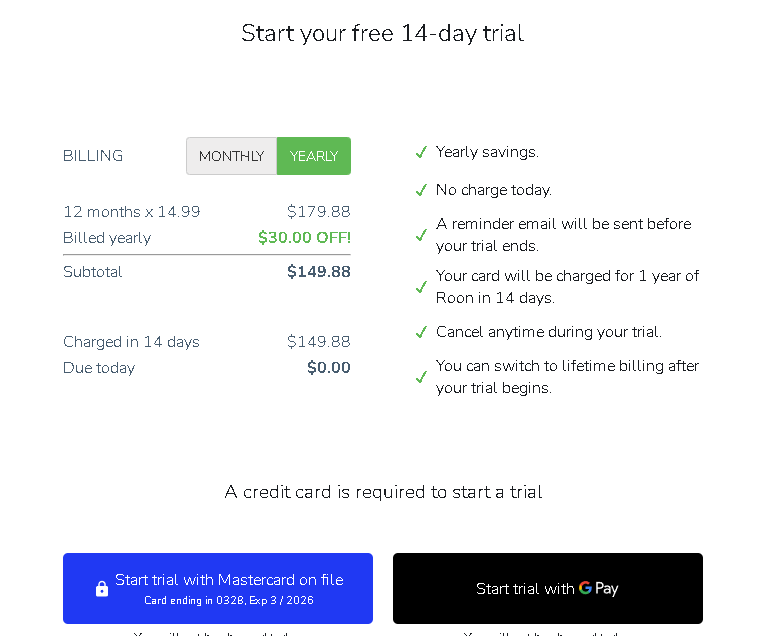Click the checkmark beside card charged notice
This screenshot has height=636, width=776.
[421, 287]
